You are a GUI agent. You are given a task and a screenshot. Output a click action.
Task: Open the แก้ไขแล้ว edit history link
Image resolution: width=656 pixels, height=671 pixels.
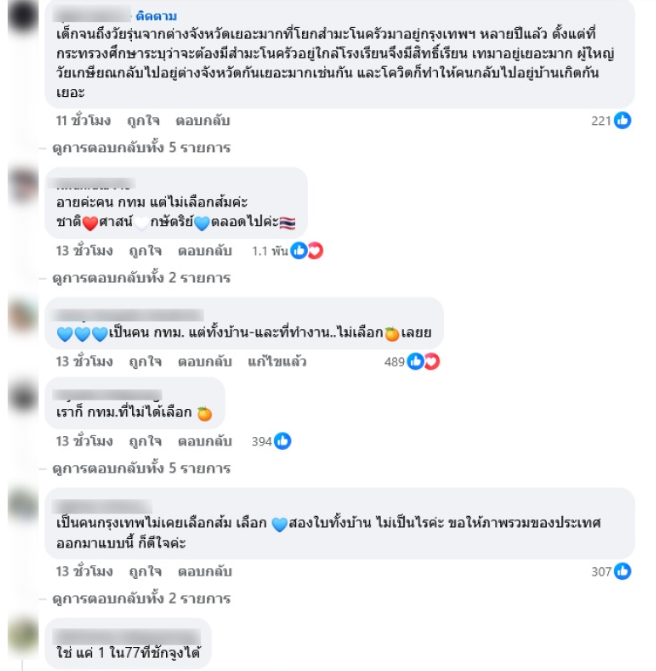point(277,362)
